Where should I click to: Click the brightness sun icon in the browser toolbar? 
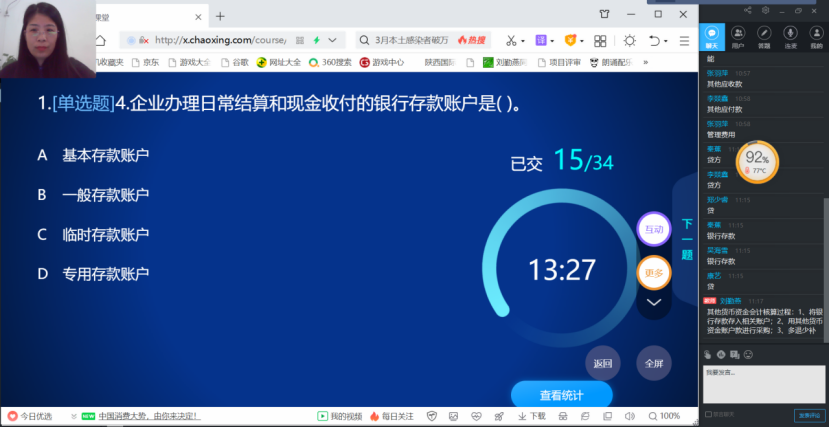(x=629, y=40)
